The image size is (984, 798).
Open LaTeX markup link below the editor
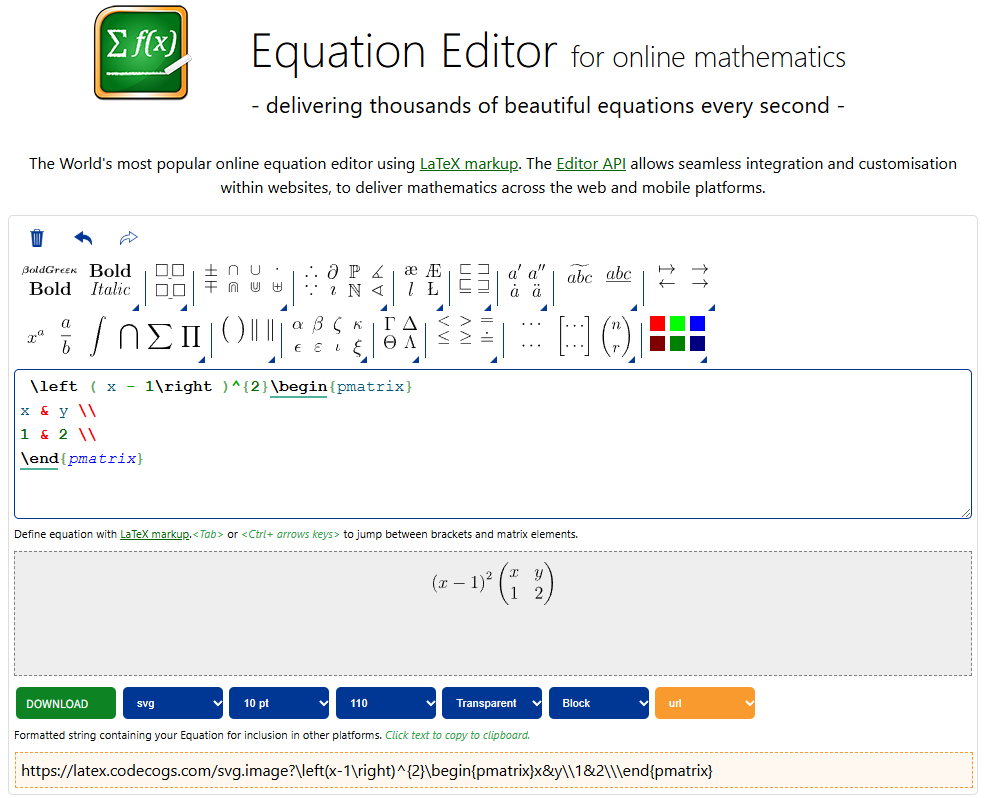pyautogui.click(x=154, y=535)
